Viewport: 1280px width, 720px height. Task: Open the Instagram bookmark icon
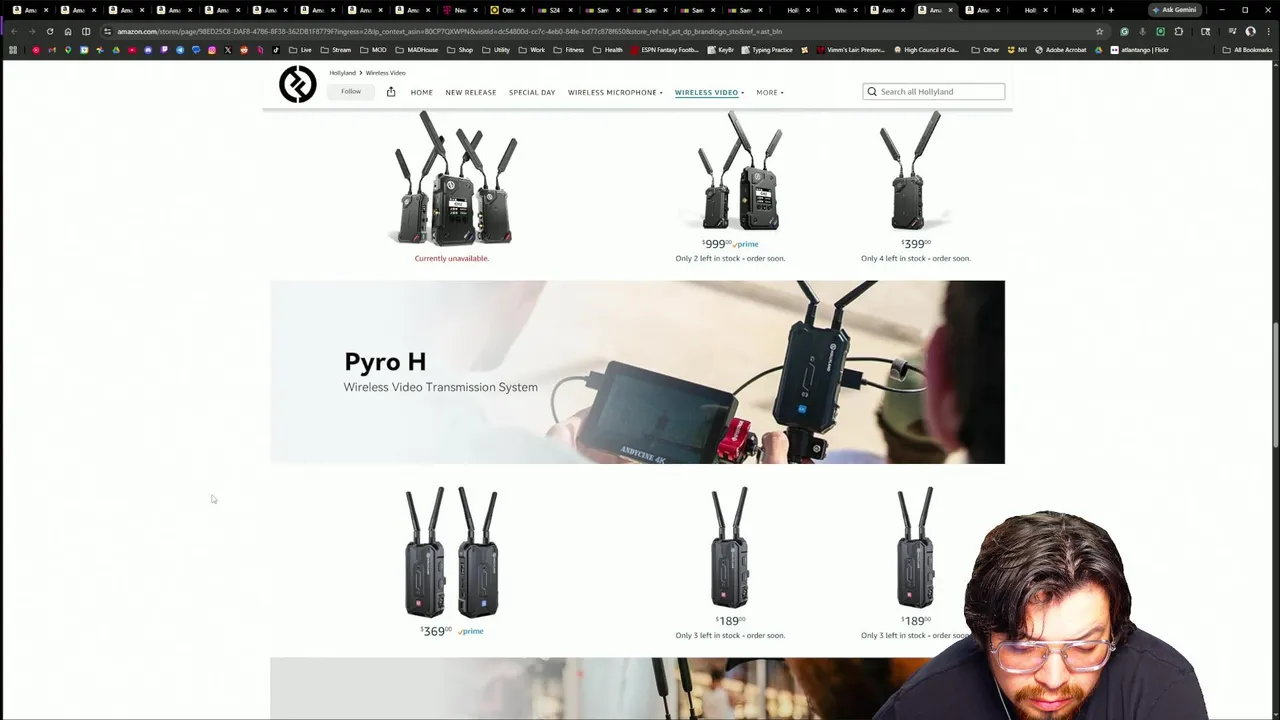[212, 50]
